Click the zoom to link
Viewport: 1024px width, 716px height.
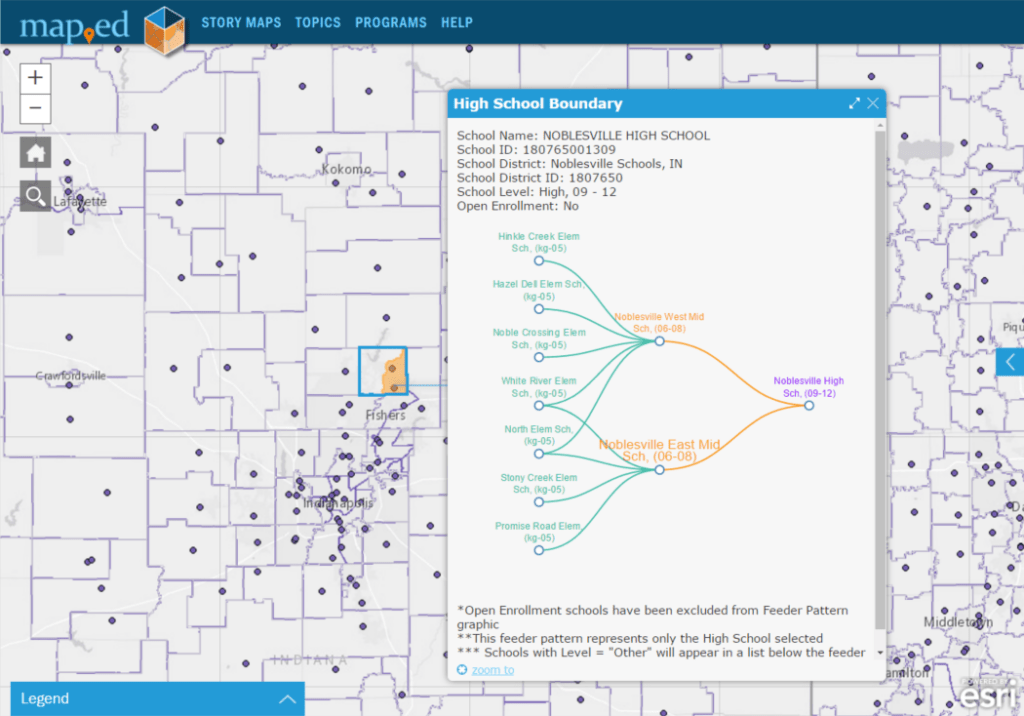[492, 670]
